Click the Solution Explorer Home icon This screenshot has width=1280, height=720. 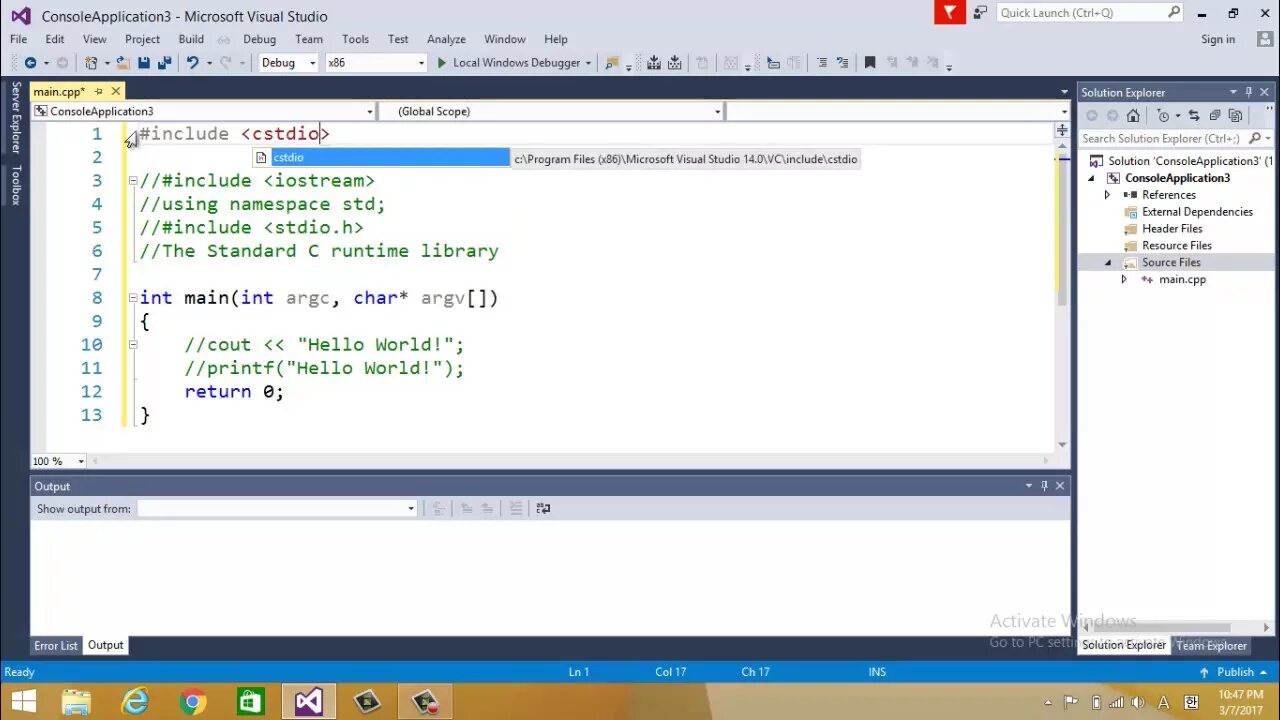tap(1133, 116)
